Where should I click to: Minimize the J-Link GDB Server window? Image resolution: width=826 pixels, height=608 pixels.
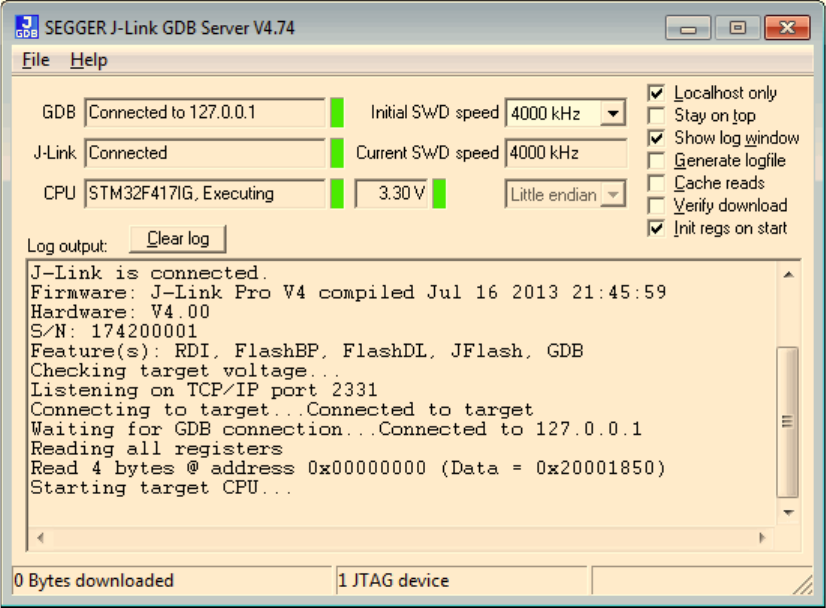(x=688, y=28)
